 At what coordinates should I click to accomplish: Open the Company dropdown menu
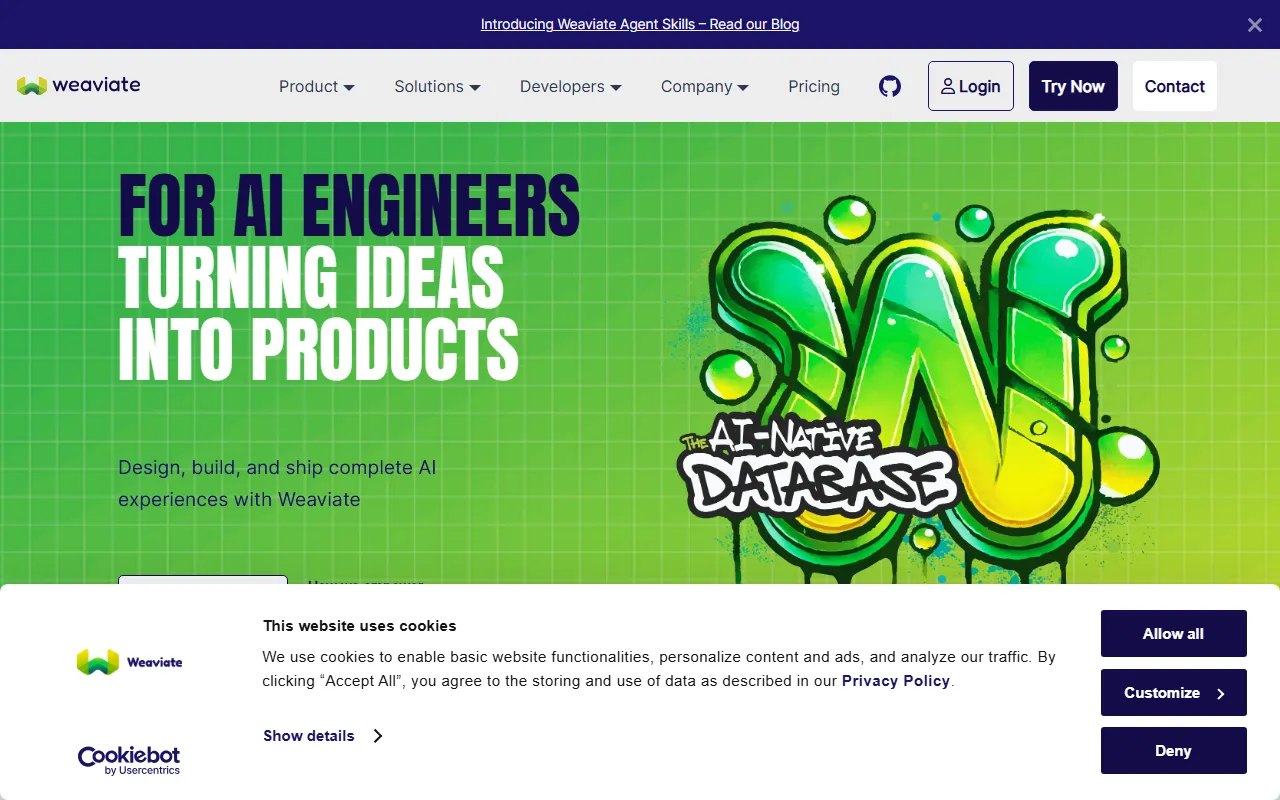click(704, 86)
